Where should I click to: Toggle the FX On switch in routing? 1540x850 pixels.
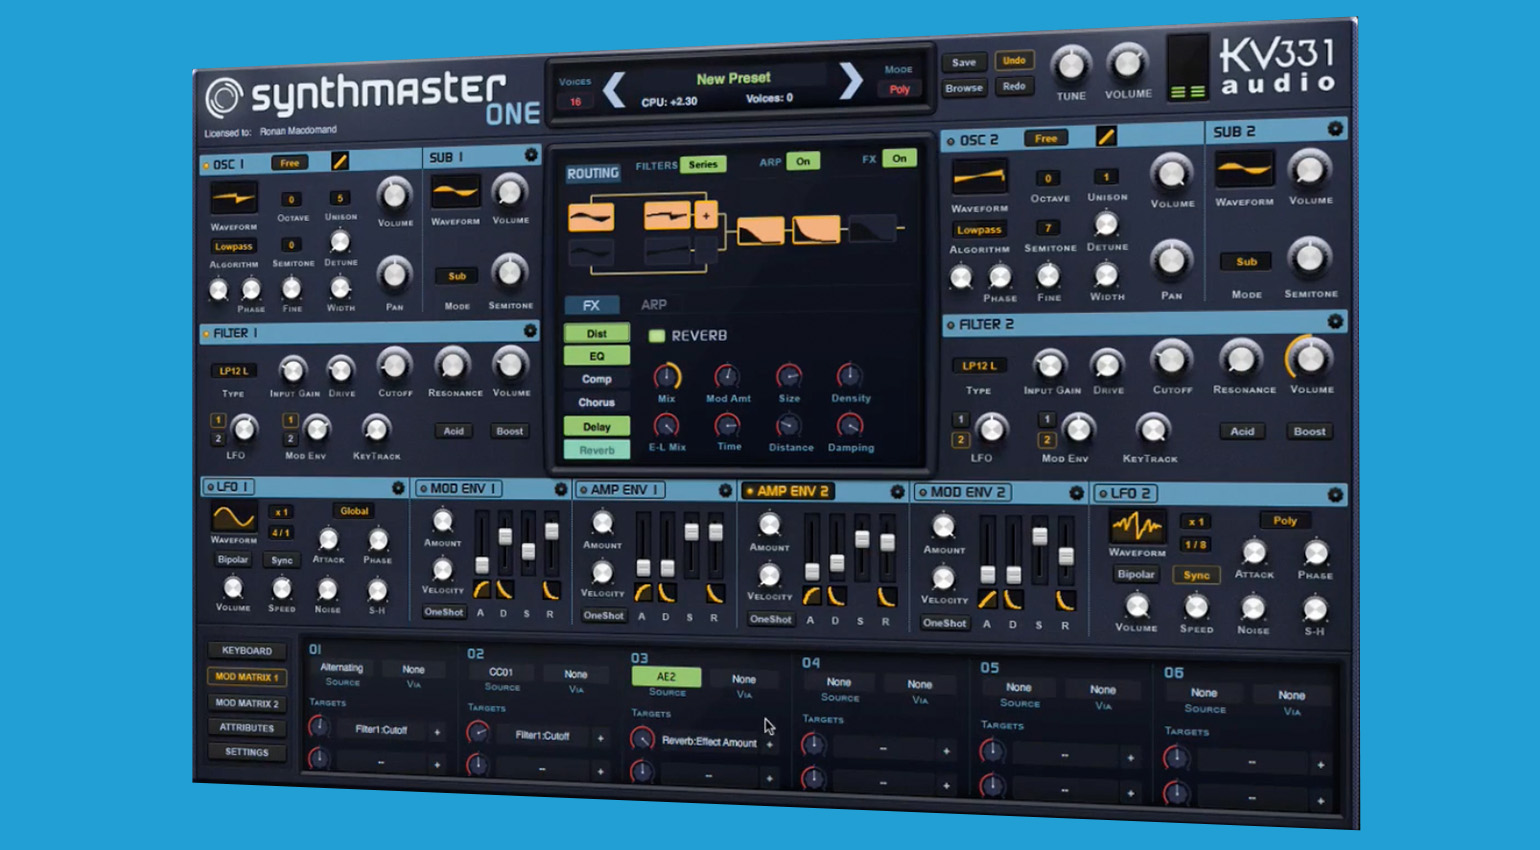coord(899,158)
